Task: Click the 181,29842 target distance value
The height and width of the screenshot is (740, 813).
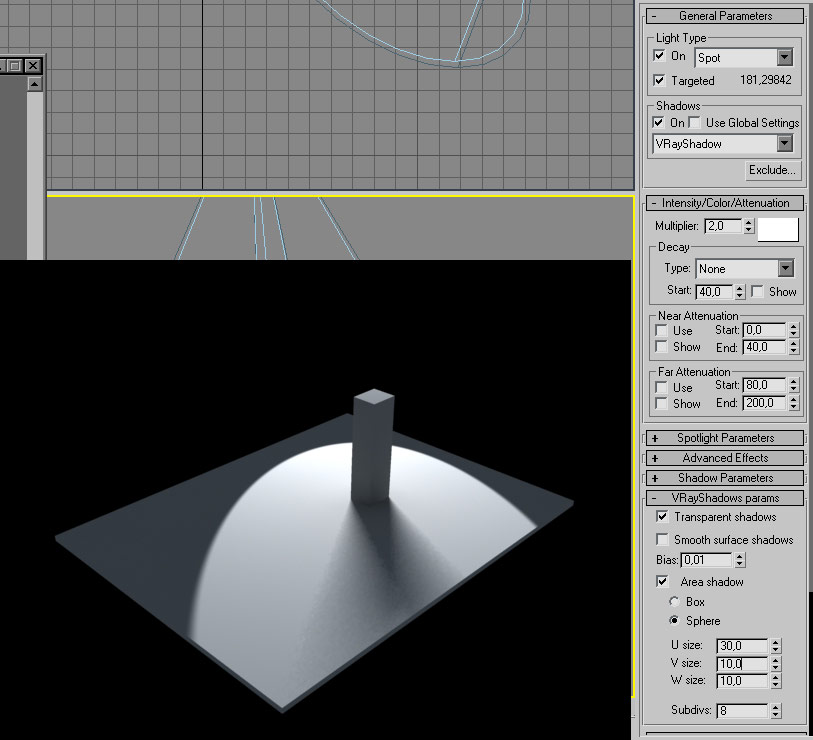Action: (x=765, y=80)
